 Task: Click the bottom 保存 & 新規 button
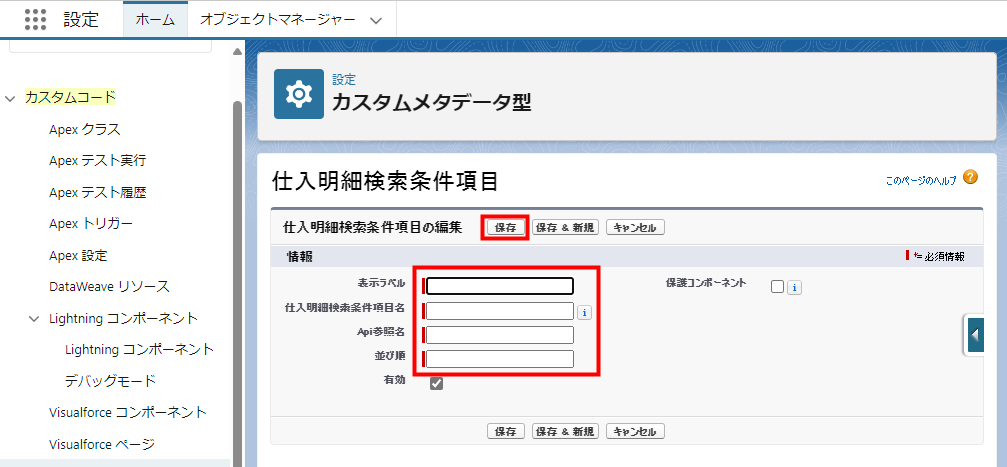pos(565,431)
